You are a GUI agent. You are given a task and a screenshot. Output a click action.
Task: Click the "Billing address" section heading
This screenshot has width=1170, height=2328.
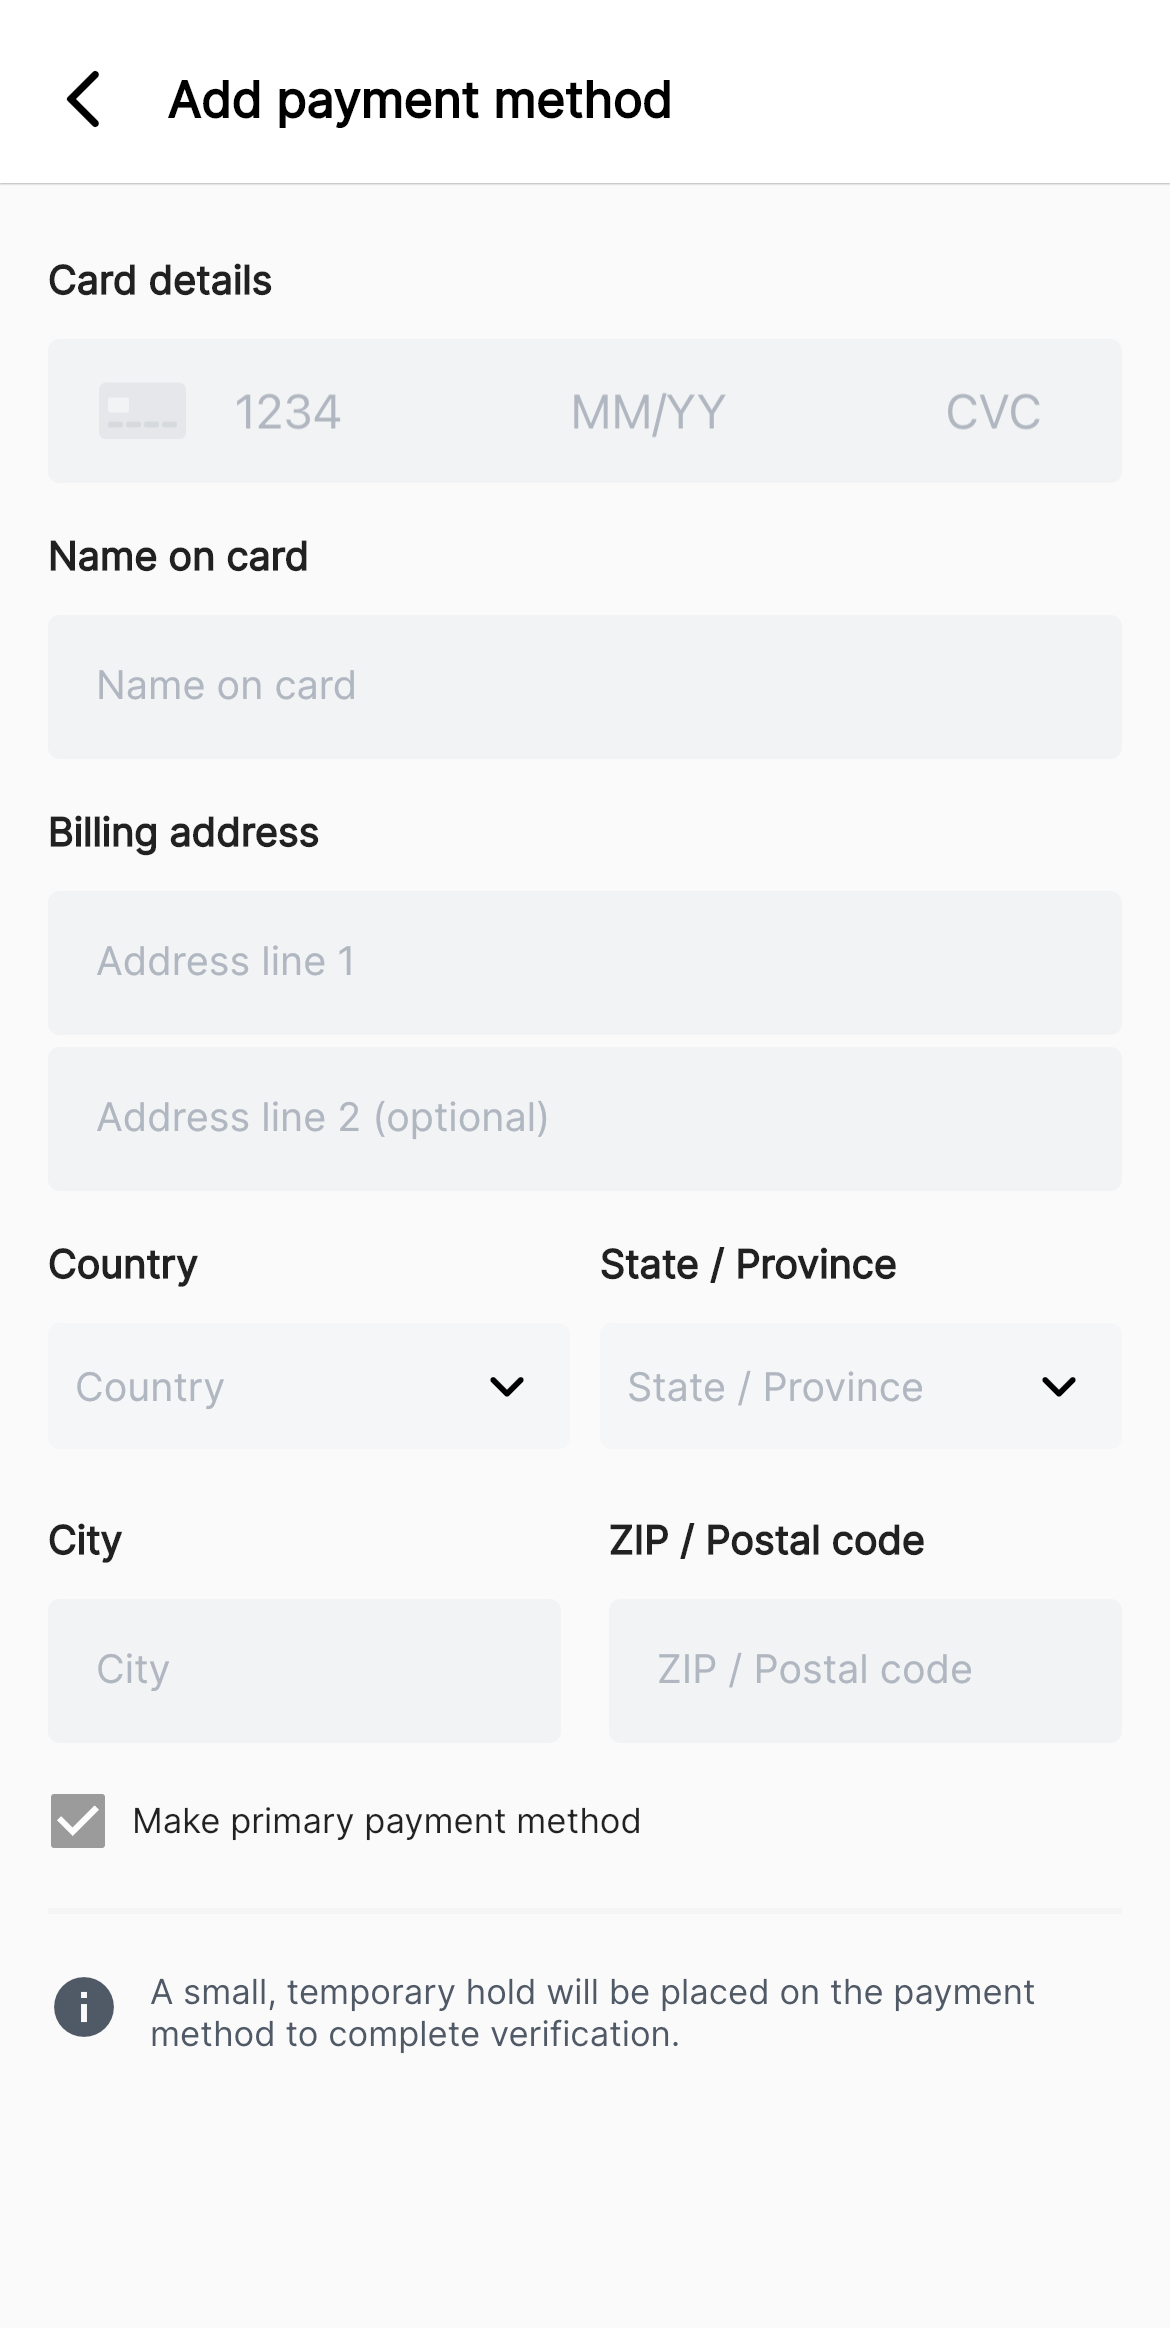tap(184, 833)
